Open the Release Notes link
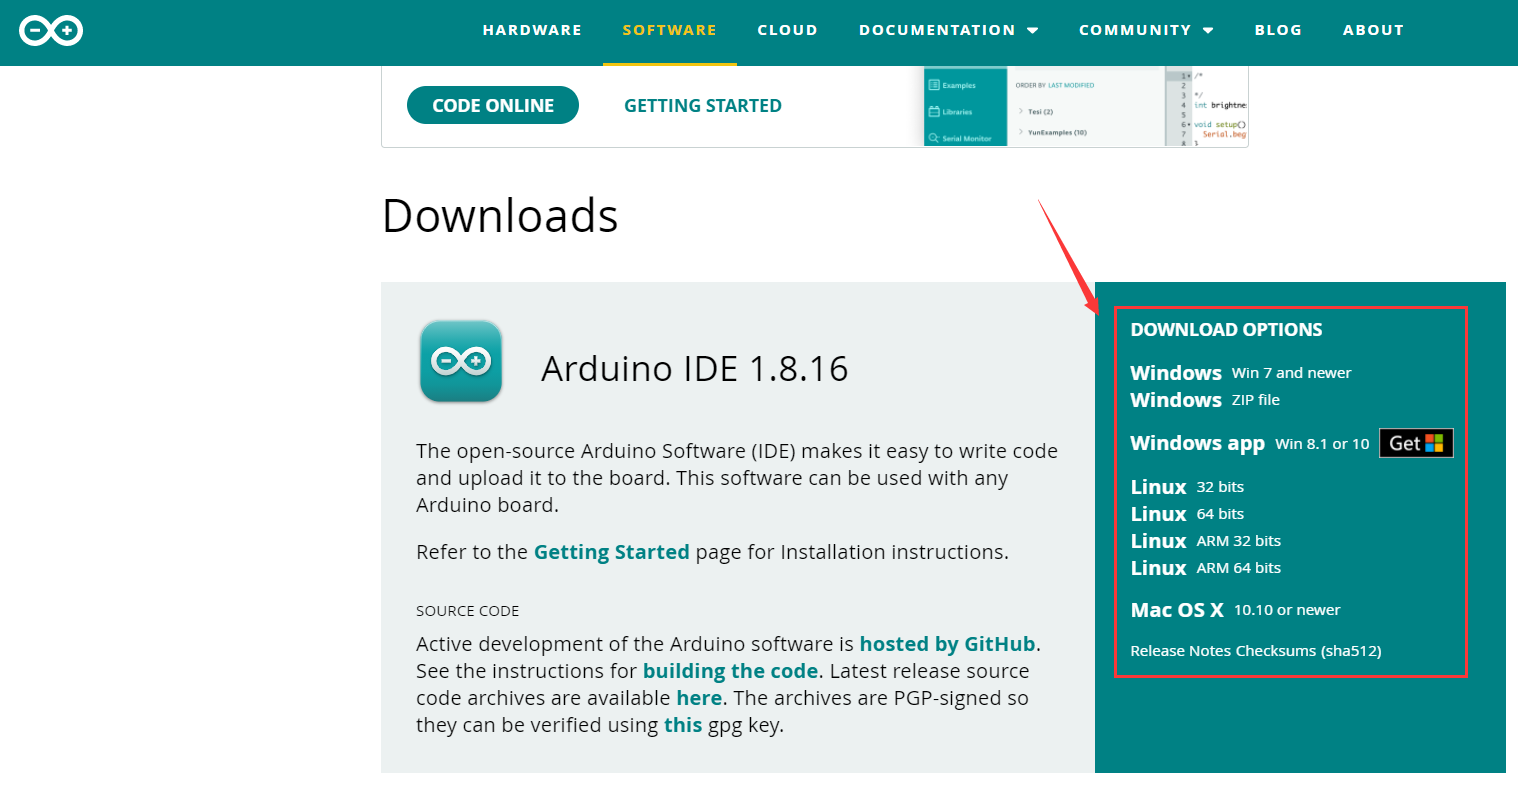This screenshot has width=1518, height=789. (x=1181, y=651)
